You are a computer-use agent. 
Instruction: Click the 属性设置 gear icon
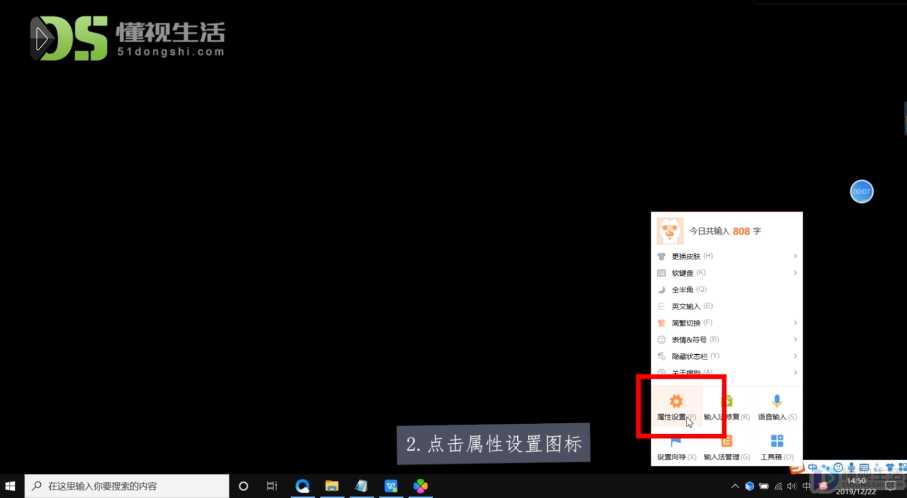click(x=676, y=401)
